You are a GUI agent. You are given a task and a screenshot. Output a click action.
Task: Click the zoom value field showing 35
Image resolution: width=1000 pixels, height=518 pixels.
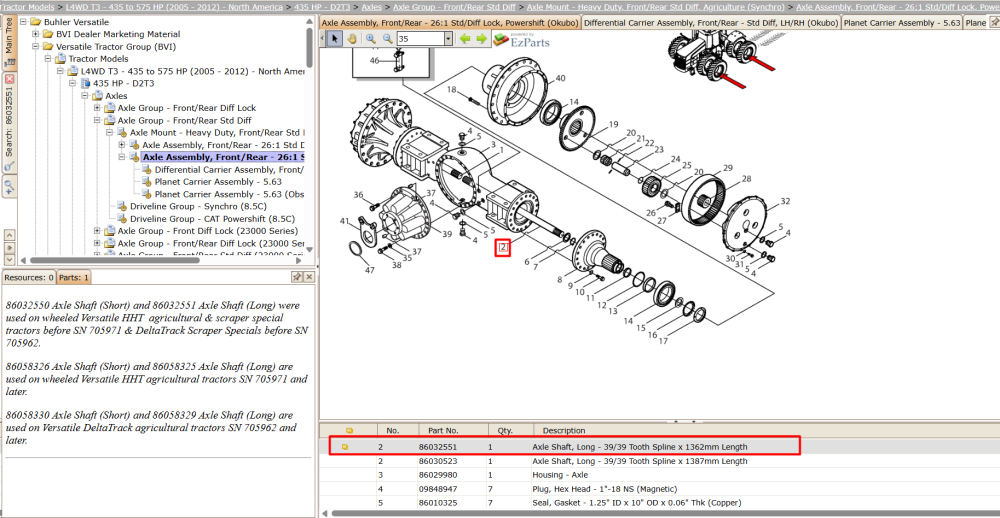420,39
